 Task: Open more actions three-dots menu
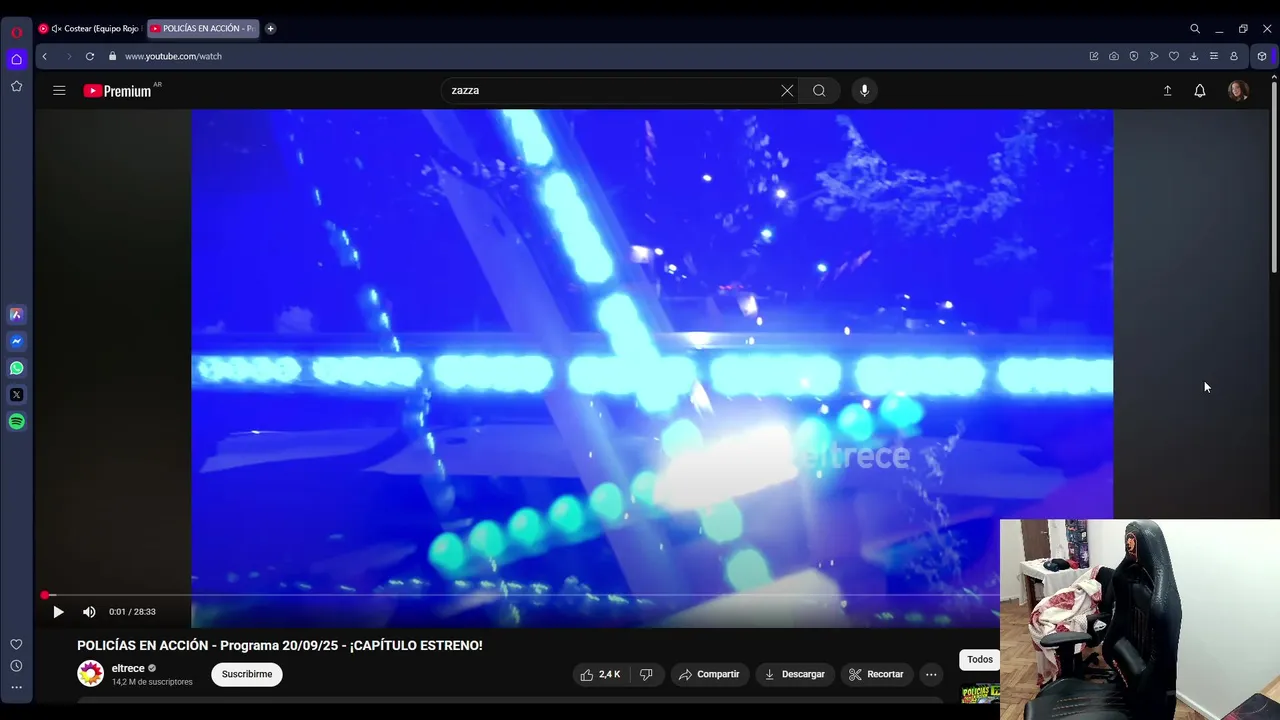tap(931, 674)
